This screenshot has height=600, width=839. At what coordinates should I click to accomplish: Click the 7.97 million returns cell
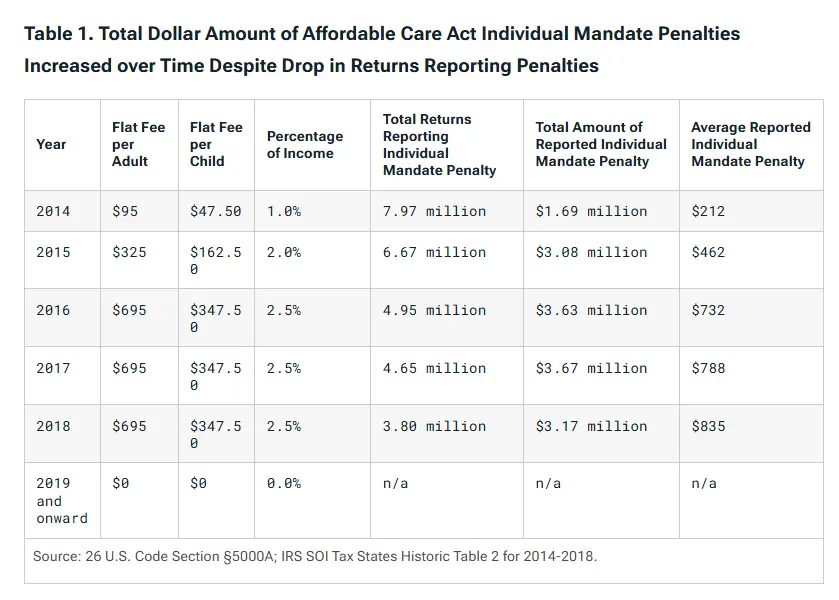coord(434,211)
